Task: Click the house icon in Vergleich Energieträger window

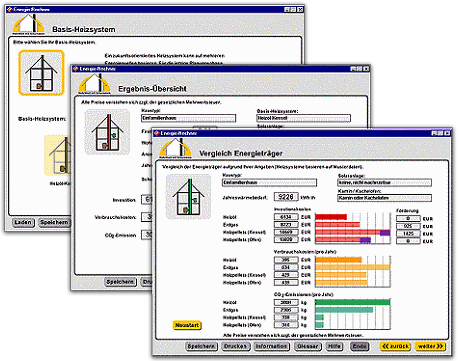Action: tap(188, 197)
